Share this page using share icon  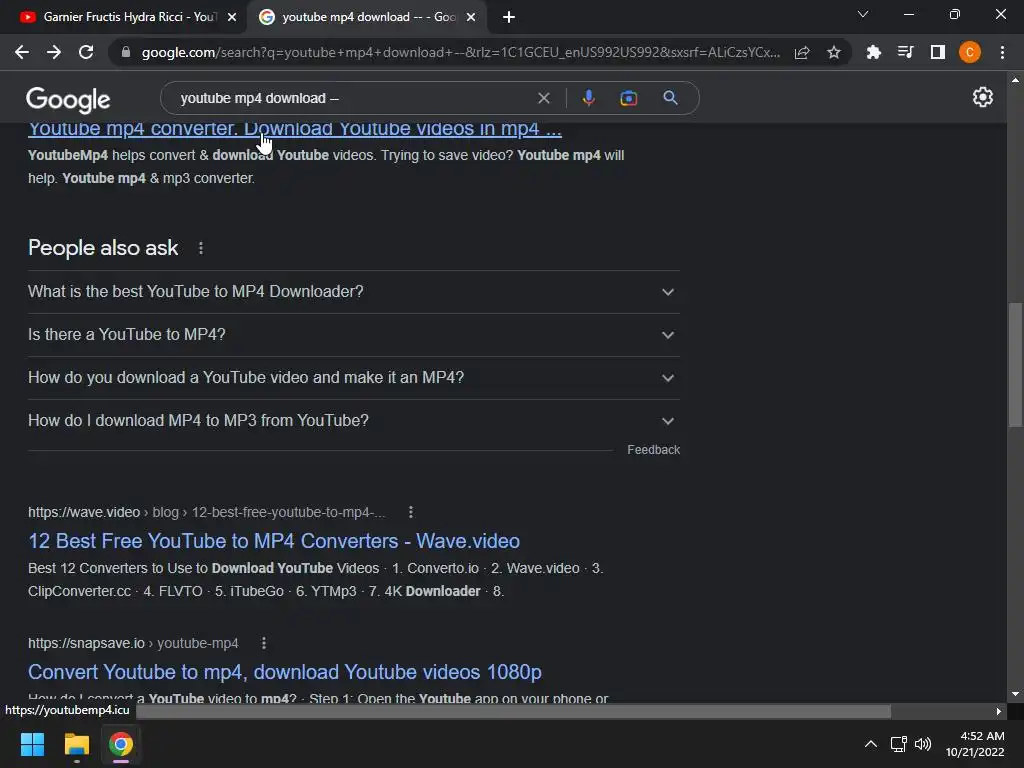[x=802, y=52]
